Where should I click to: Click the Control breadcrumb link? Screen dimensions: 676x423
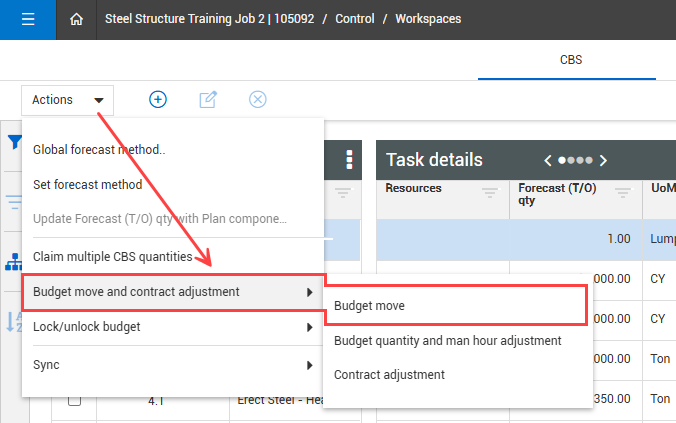click(355, 19)
